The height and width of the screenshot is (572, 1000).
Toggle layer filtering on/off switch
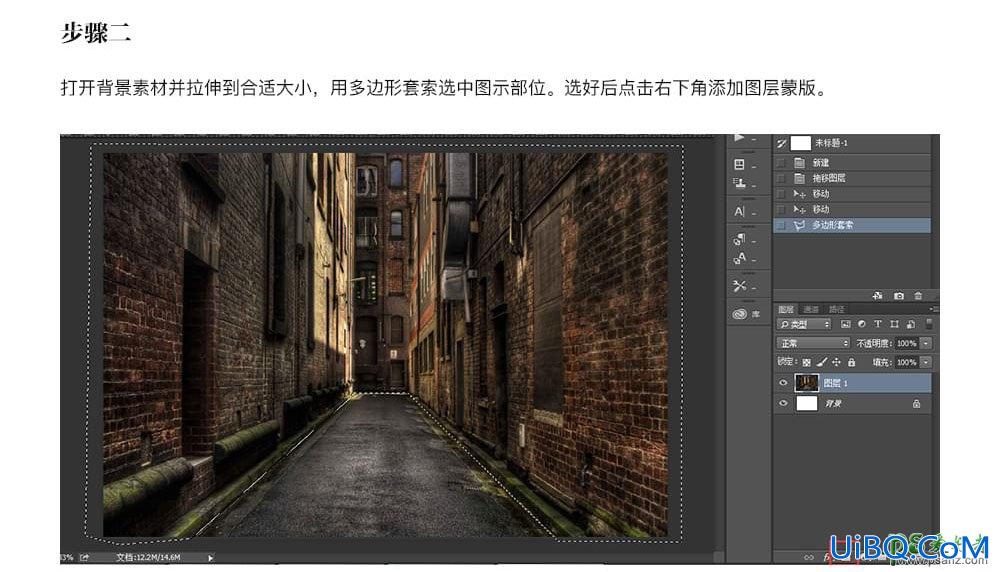pos(929,325)
